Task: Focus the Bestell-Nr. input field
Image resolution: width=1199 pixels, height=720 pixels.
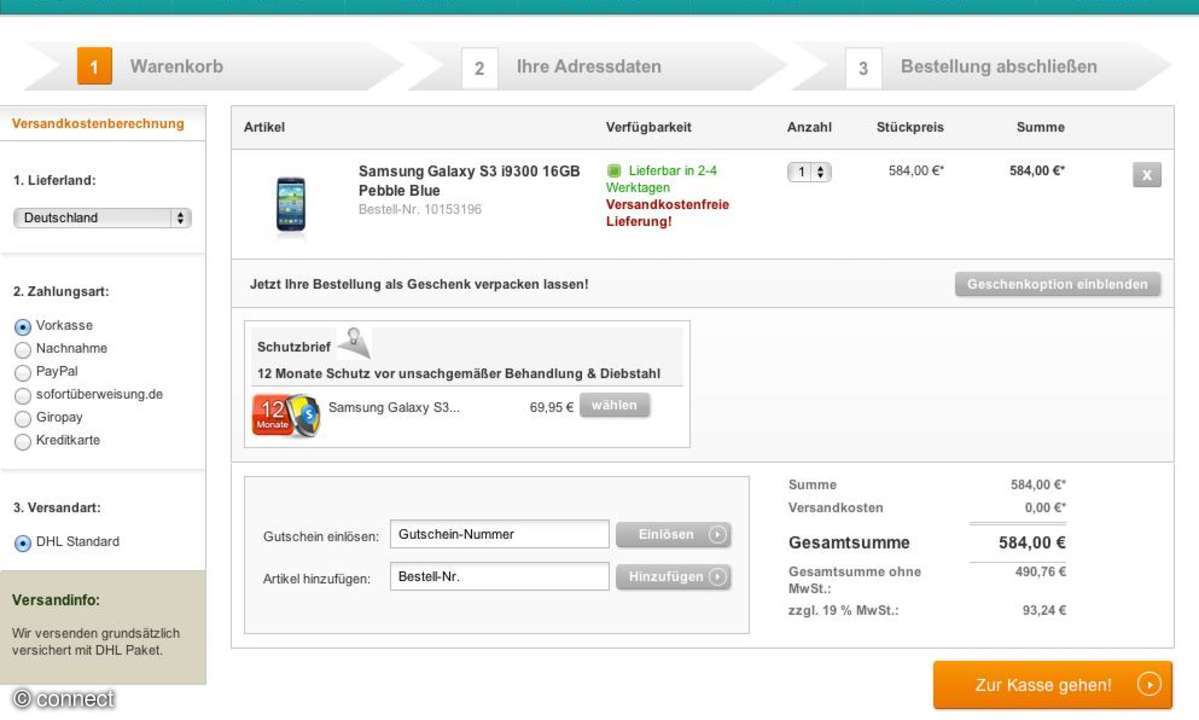Action: [x=499, y=576]
